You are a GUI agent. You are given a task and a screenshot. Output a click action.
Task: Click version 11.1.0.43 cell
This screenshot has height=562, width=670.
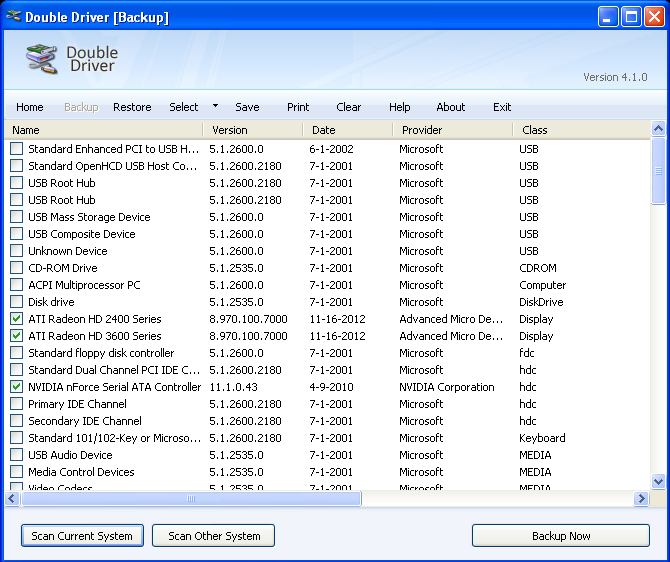click(233, 387)
